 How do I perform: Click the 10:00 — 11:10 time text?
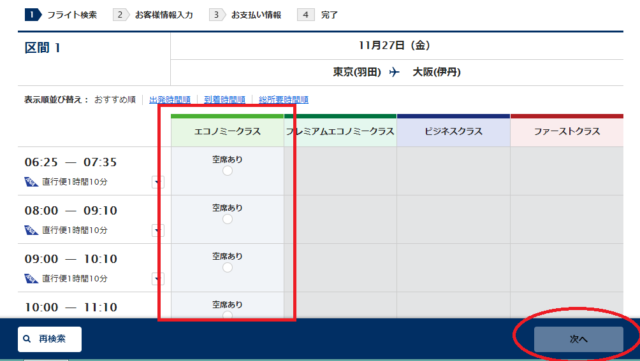71,307
